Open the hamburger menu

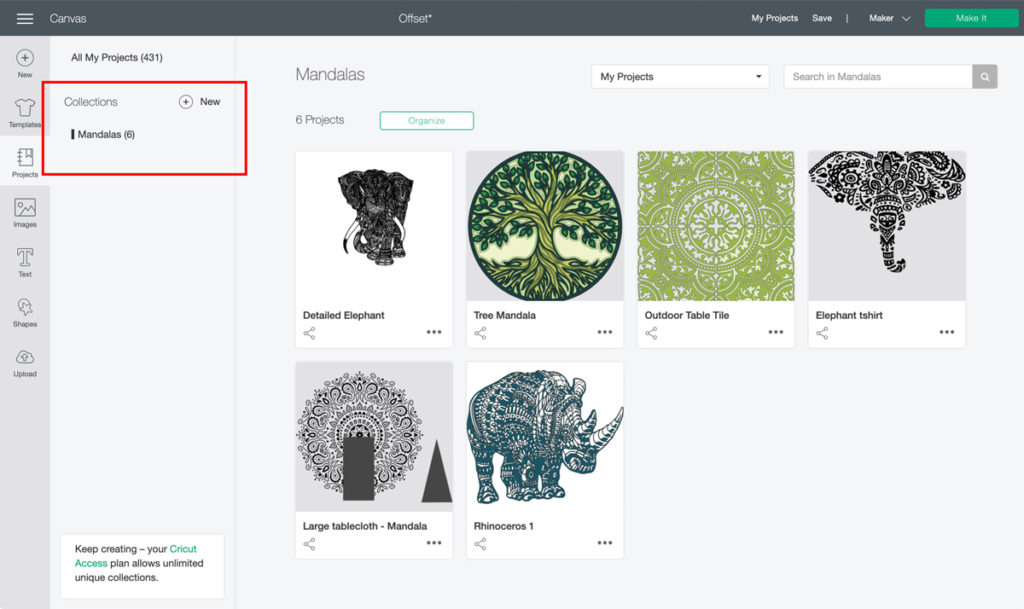pyautogui.click(x=25, y=18)
